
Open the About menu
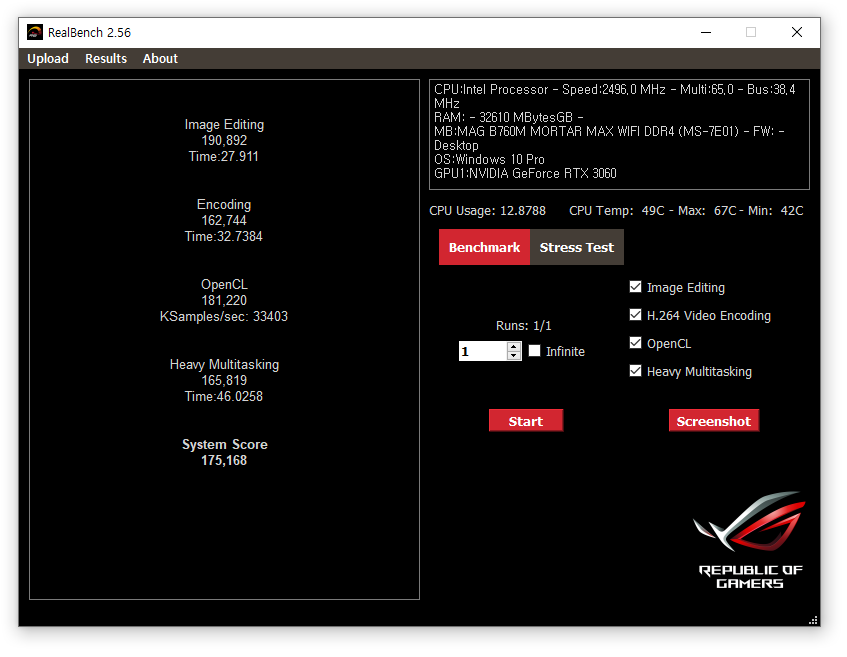pos(160,58)
